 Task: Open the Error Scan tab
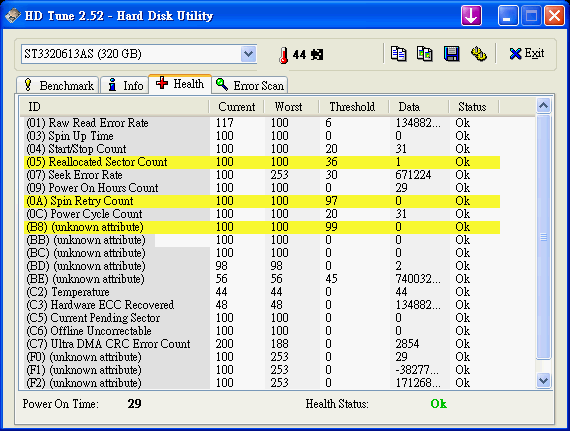249,85
